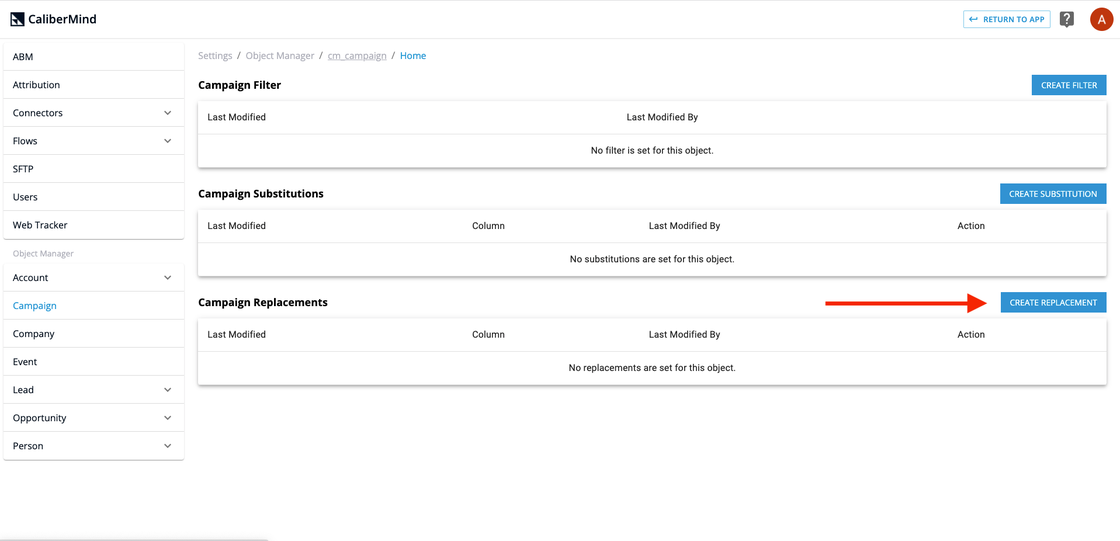This screenshot has height=541, width=1120.
Task: Open the Attribution settings item
Action: [94, 84]
